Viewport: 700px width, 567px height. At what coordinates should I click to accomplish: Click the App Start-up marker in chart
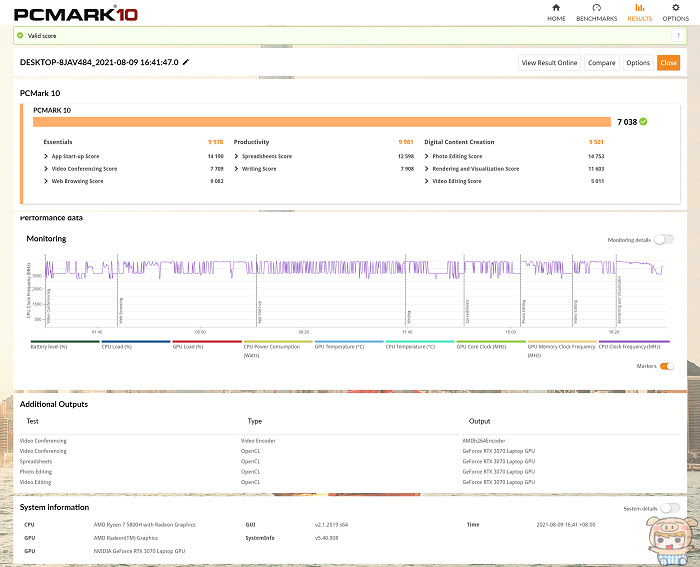pyautogui.click(x=260, y=312)
